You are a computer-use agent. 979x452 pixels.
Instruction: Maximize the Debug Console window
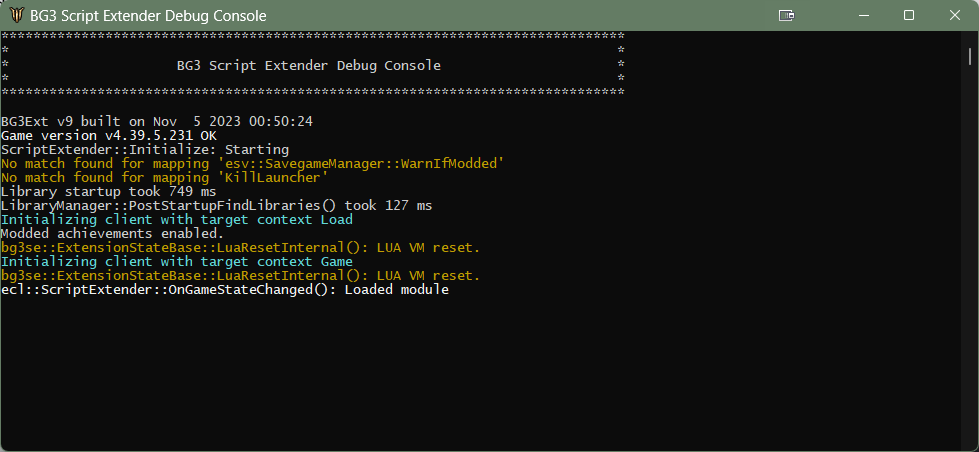(909, 16)
